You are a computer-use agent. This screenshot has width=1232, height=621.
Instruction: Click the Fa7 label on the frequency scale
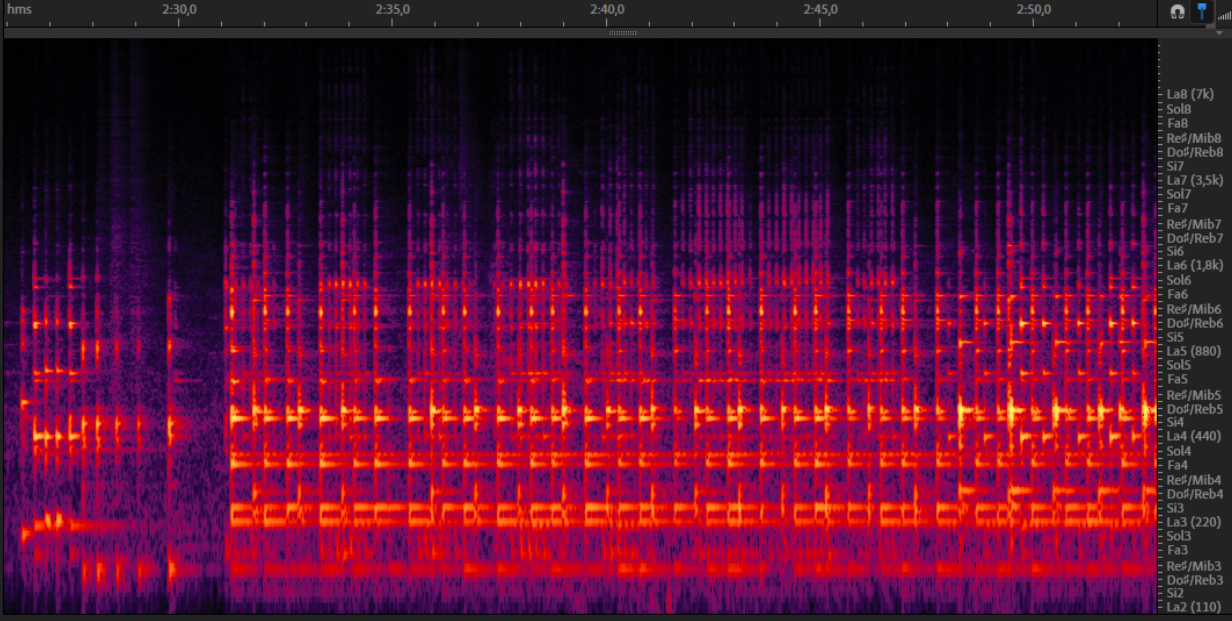pyautogui.click(x=1176, y=208)
